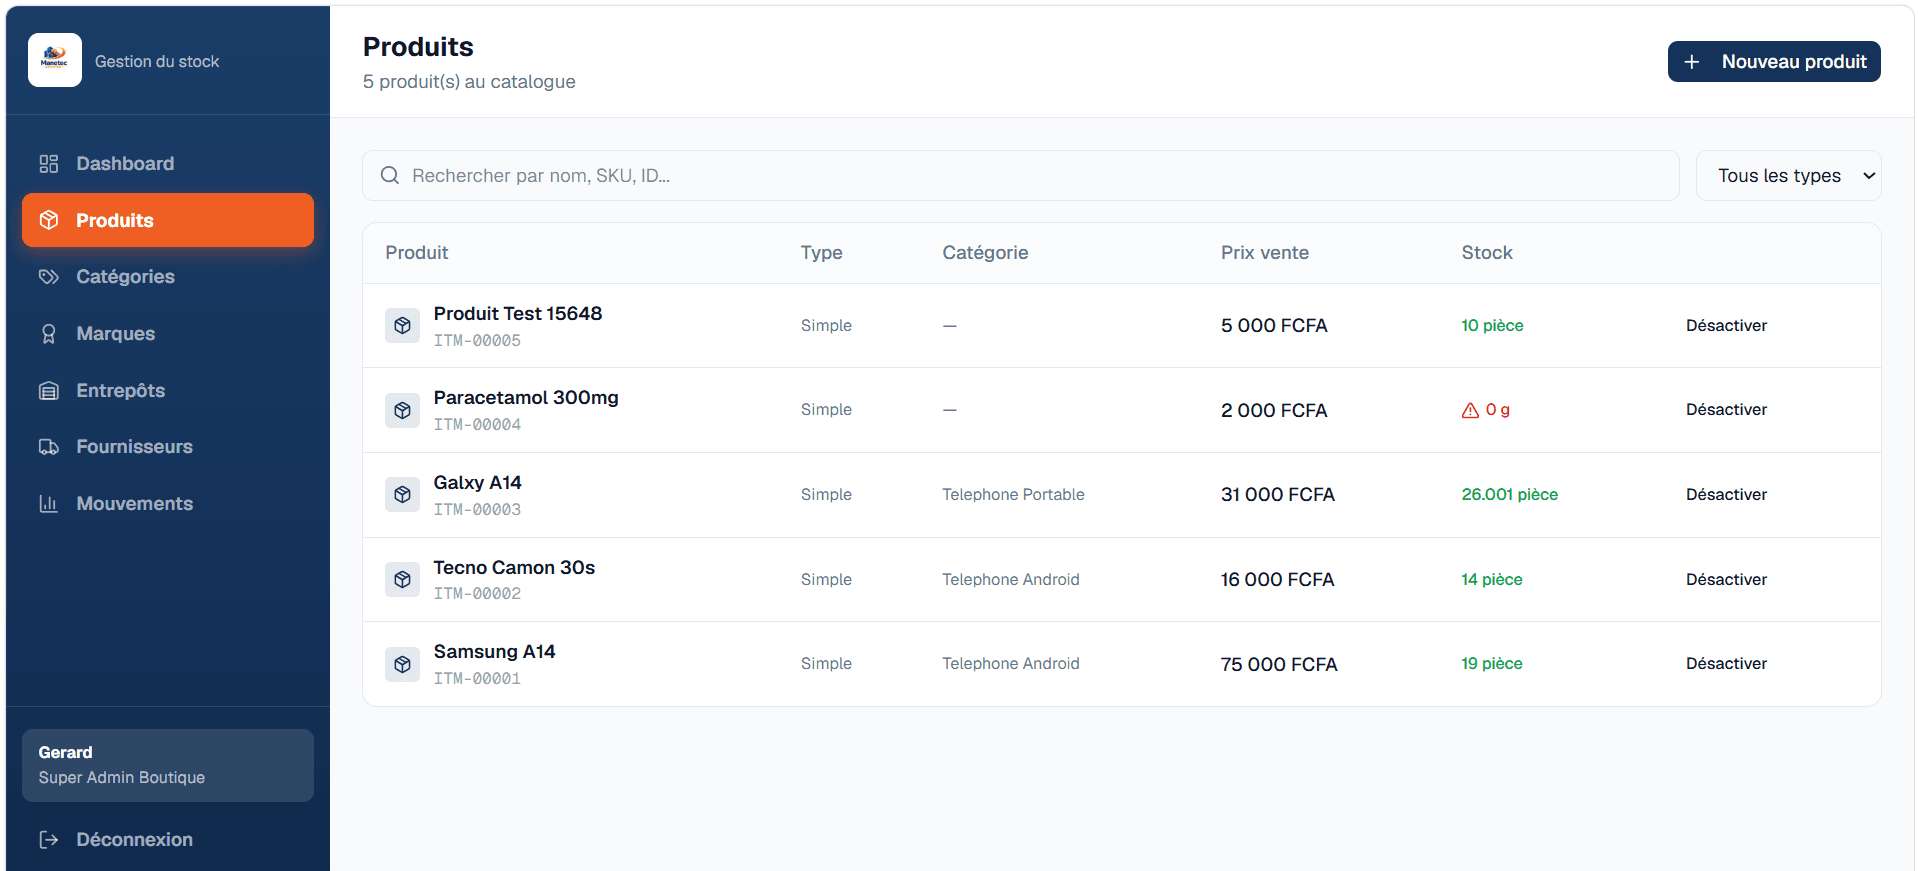Click the Fournisseurs truck icon
This screenshot has height=871, width=1918.
48,447
